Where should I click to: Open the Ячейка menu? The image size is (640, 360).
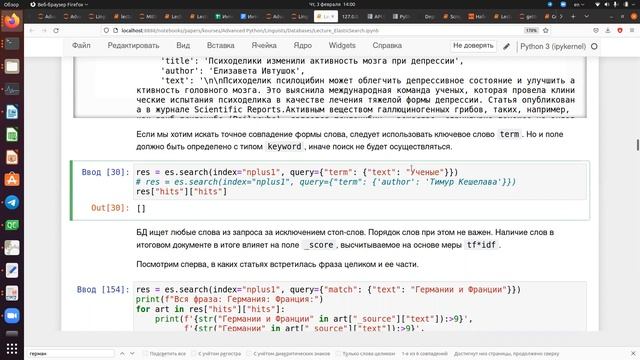[264, 46]
